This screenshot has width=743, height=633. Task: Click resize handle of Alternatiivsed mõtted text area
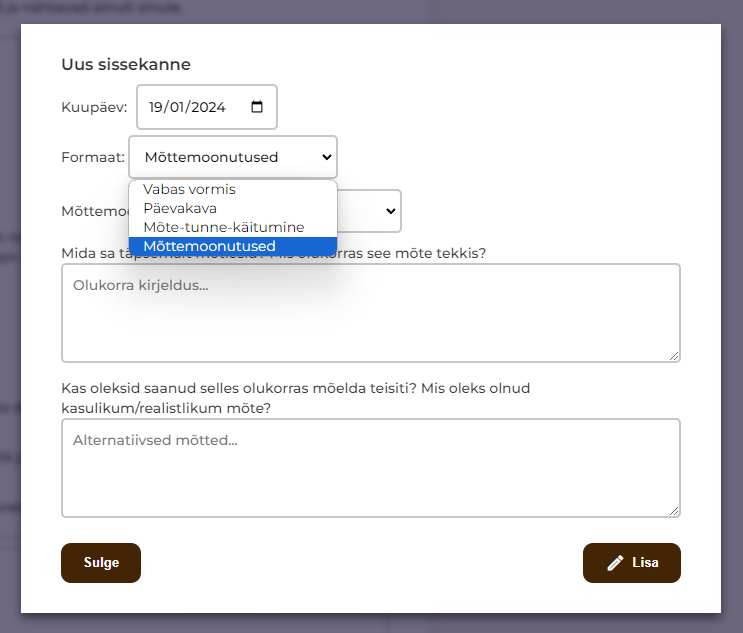pyautogui.click(x=674, y=510)
